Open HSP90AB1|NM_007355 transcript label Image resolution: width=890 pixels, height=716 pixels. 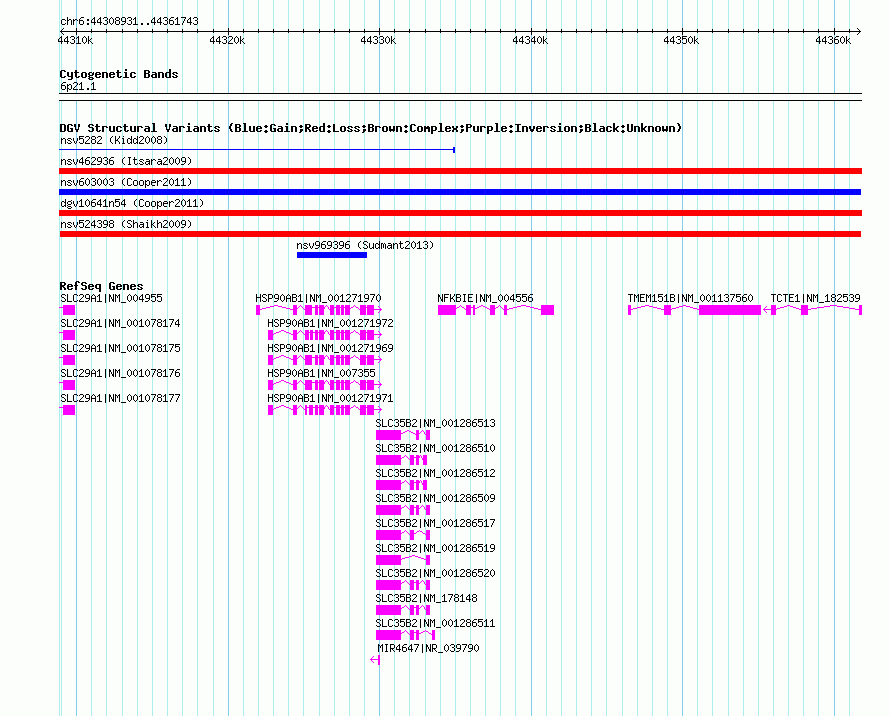321,373
